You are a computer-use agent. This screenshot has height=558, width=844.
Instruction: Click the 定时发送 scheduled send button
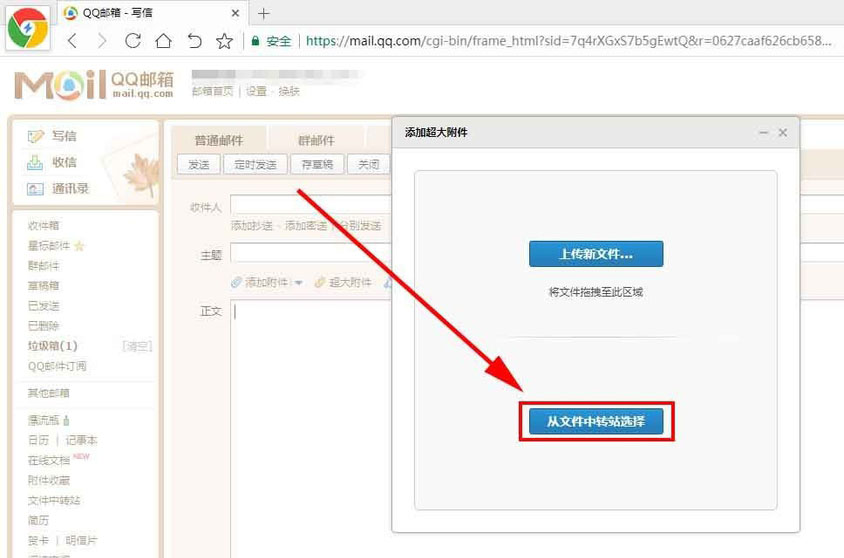coord(255,165)
